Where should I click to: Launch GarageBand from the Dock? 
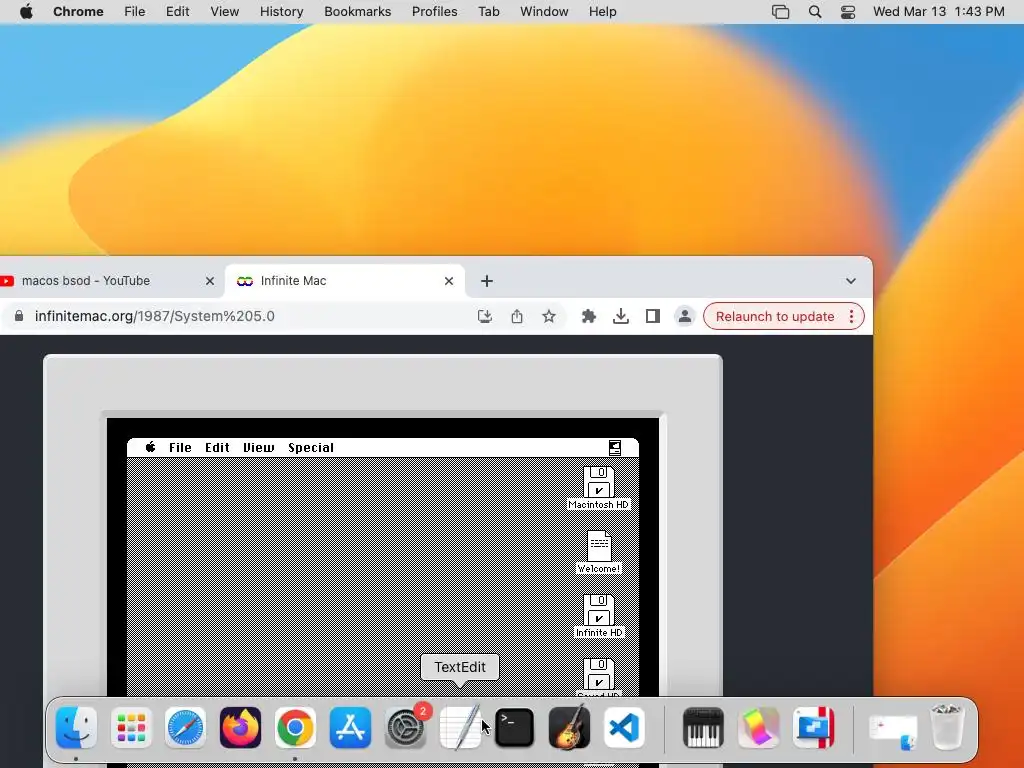[x=569, y=728]
